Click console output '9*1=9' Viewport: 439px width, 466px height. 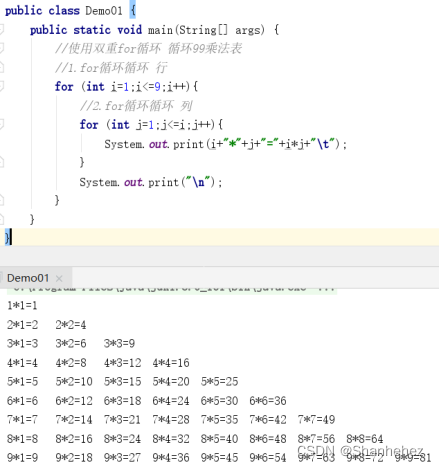pos(22,457)
